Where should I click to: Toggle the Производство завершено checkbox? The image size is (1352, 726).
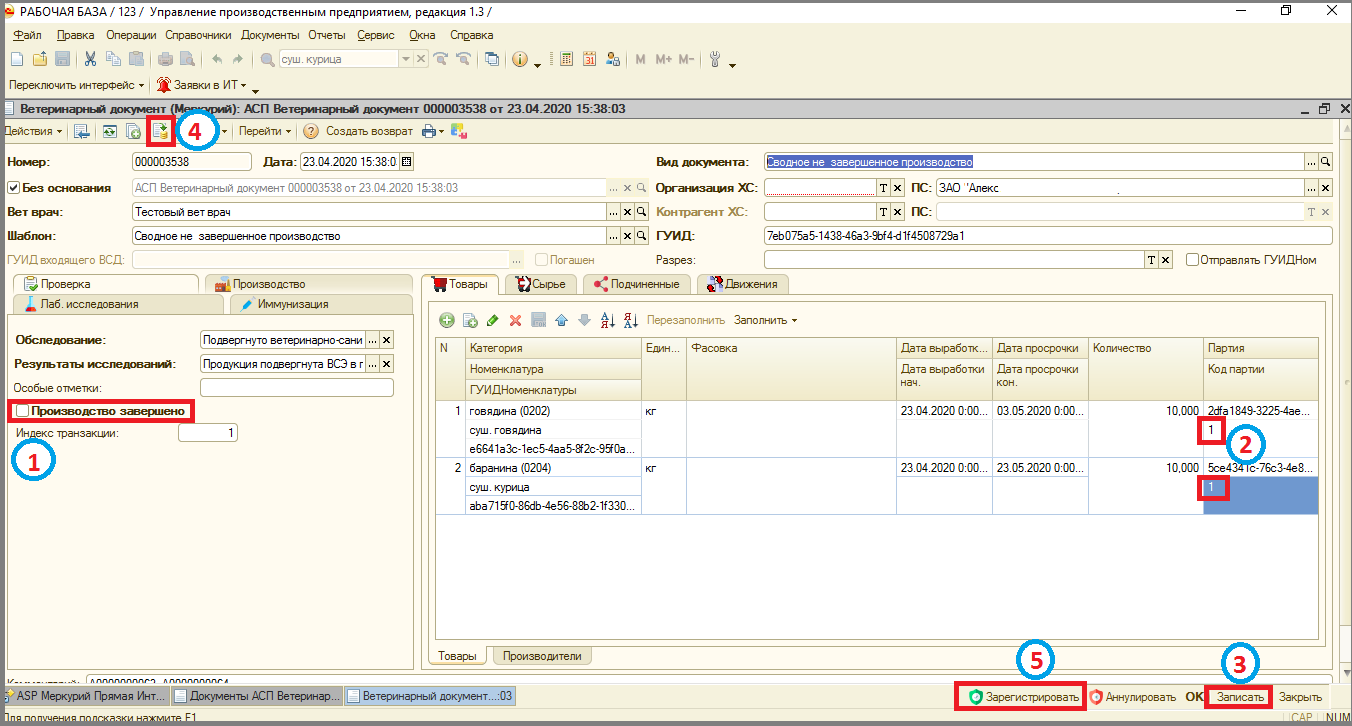click(x=22, y=410)
